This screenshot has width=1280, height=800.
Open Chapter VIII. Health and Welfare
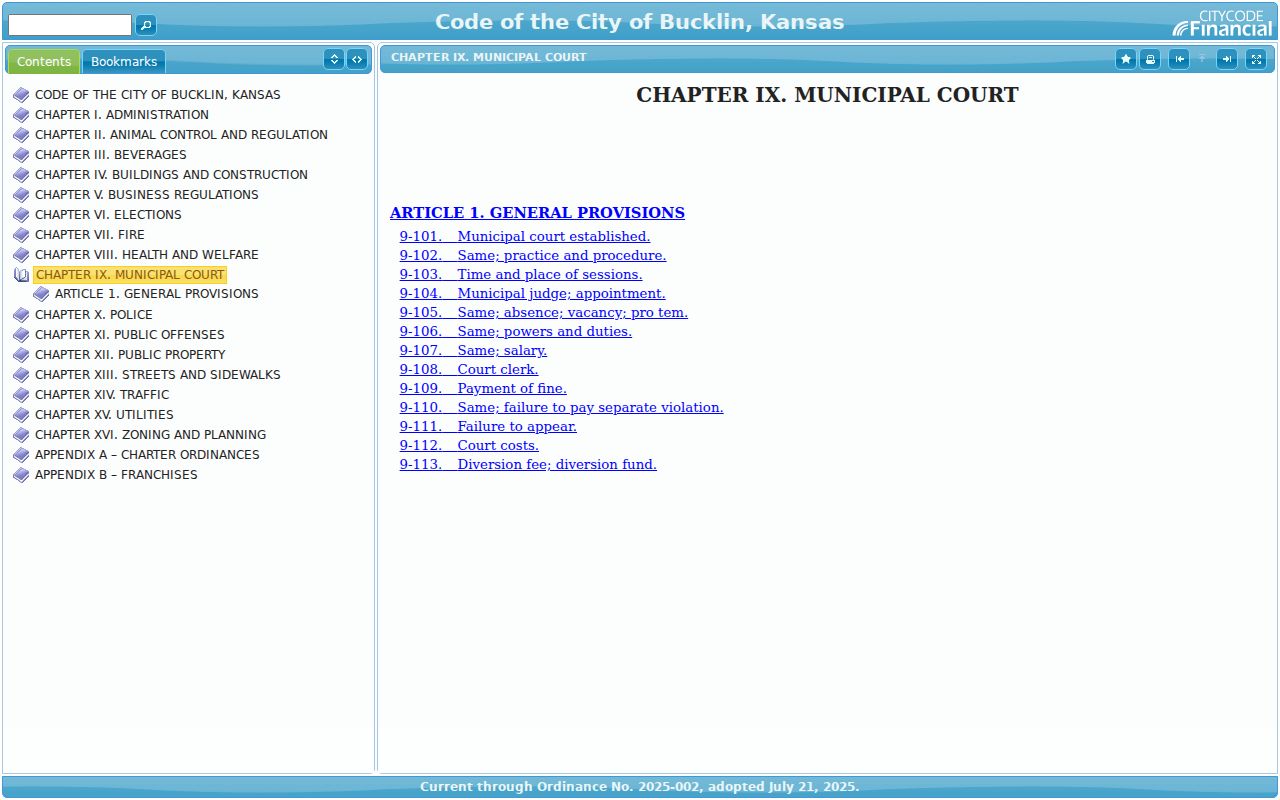pyautogui.click(x=147, y=255)
